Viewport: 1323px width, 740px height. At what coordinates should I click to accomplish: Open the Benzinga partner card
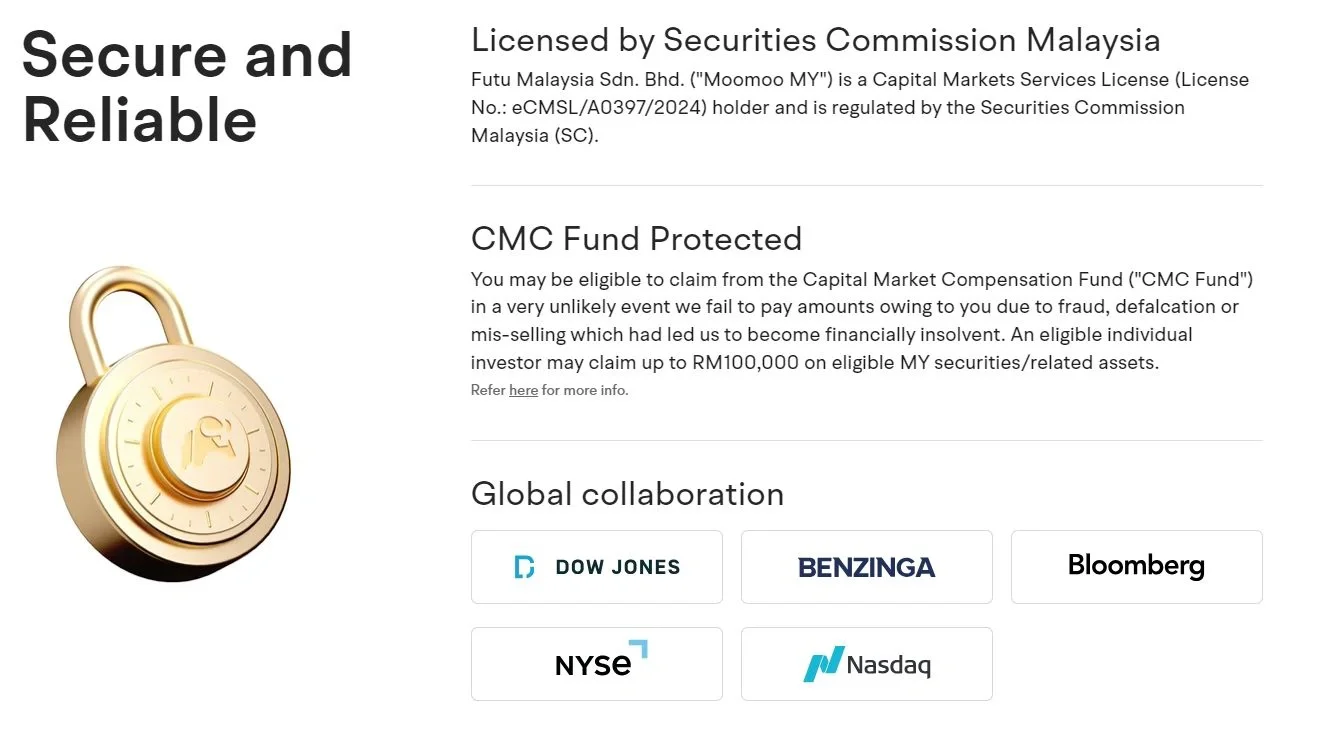pyautogui.click(x=866, y=567)
